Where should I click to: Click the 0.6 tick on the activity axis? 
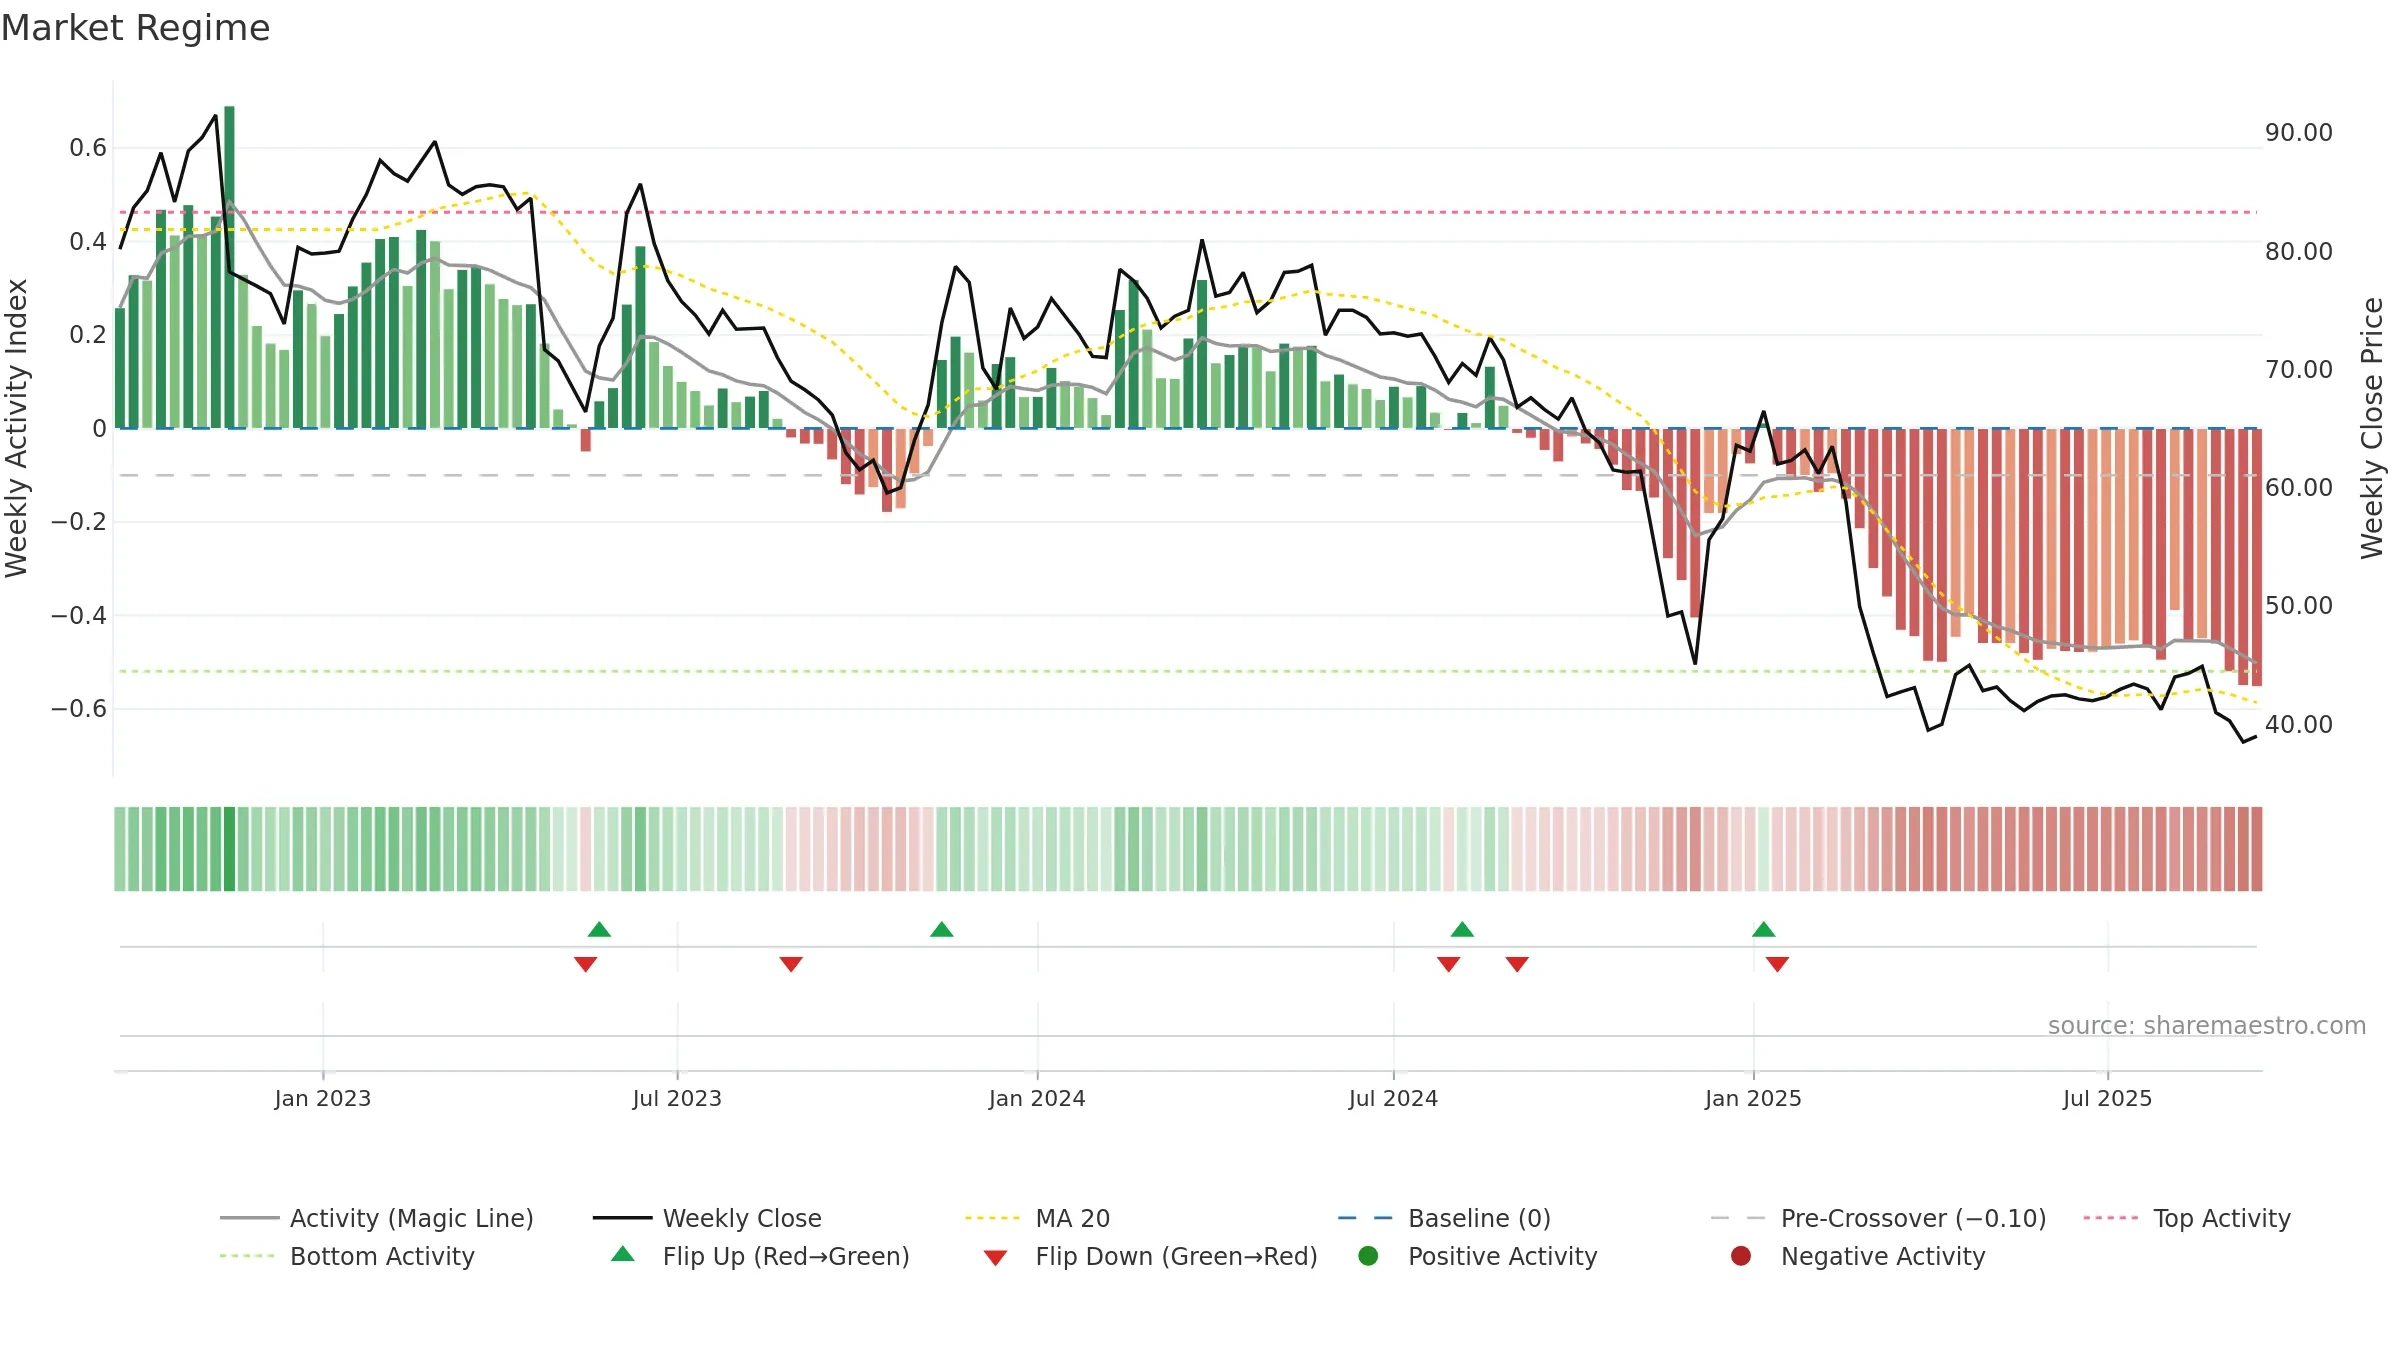click(88, 148)
